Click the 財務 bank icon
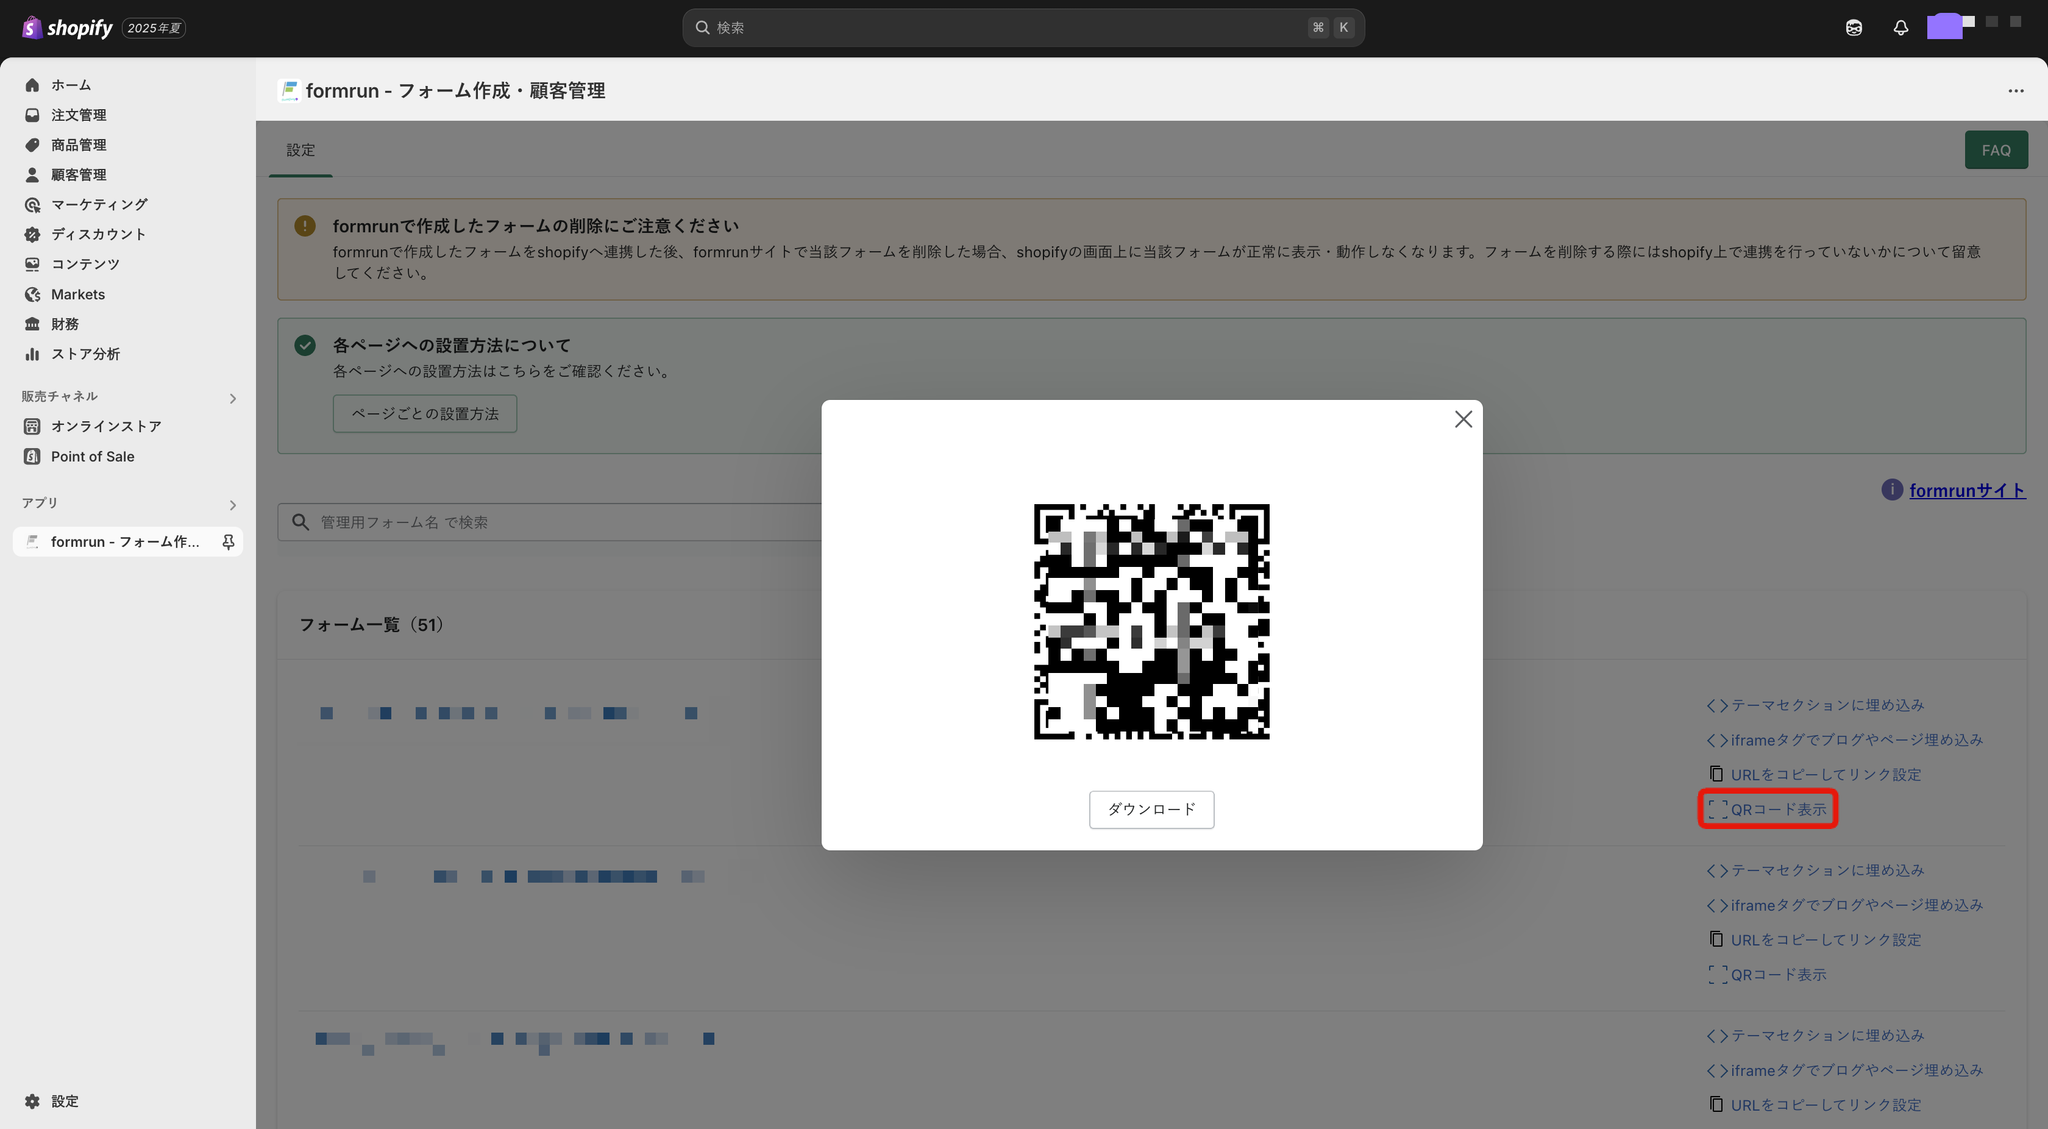 32,324
